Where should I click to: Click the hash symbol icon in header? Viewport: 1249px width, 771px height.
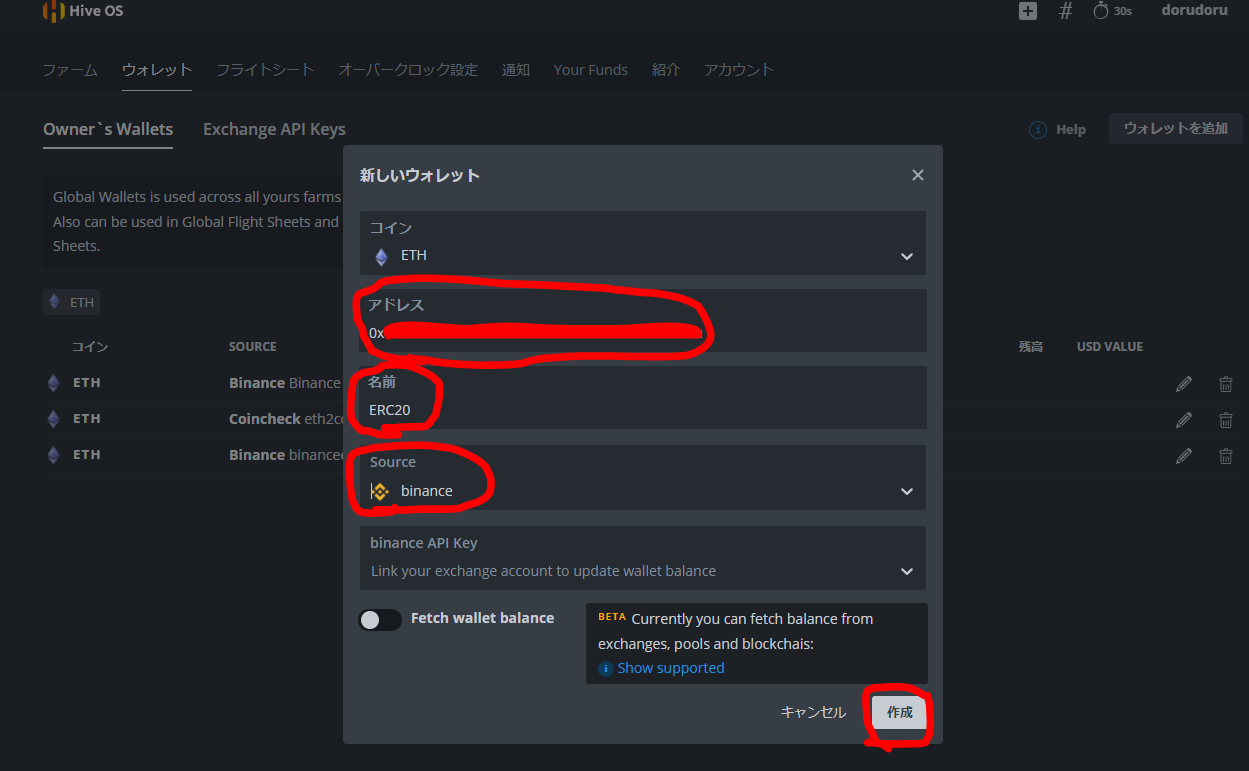tap(1065, 11)
